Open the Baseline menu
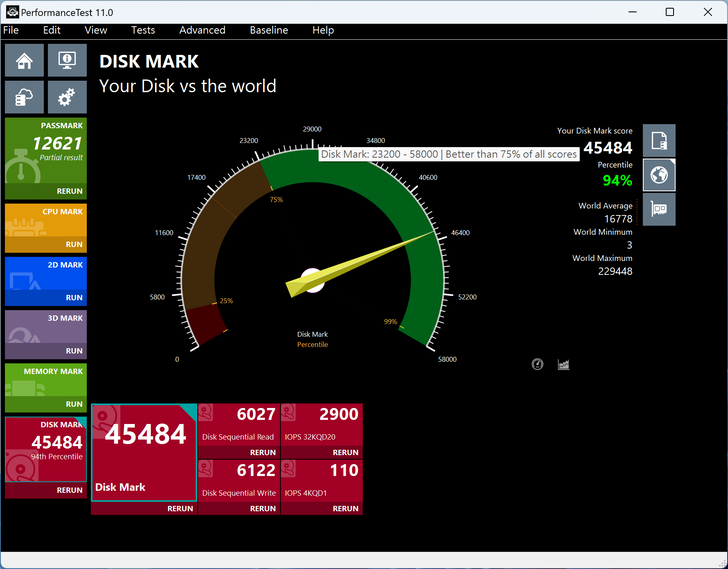 click(x=268, y=30)
